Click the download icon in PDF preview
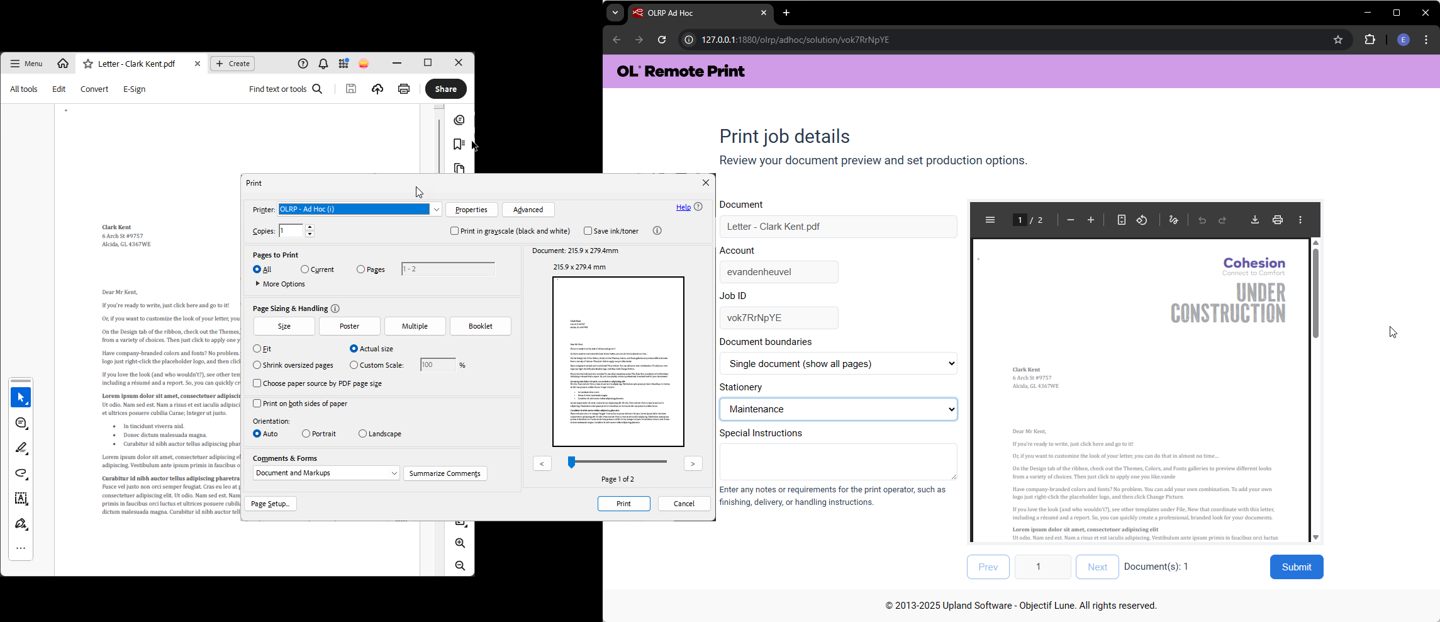 (x=1255, y=220)
